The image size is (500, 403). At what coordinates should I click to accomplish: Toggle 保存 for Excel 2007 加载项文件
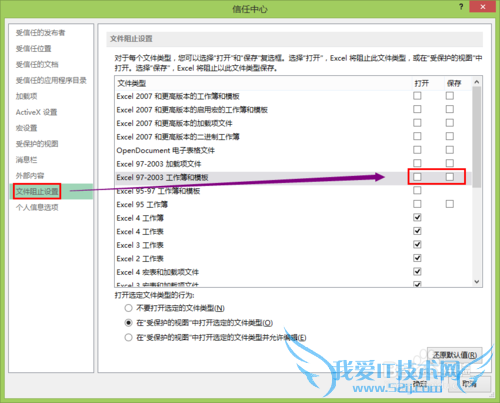(x=450, y=123)
